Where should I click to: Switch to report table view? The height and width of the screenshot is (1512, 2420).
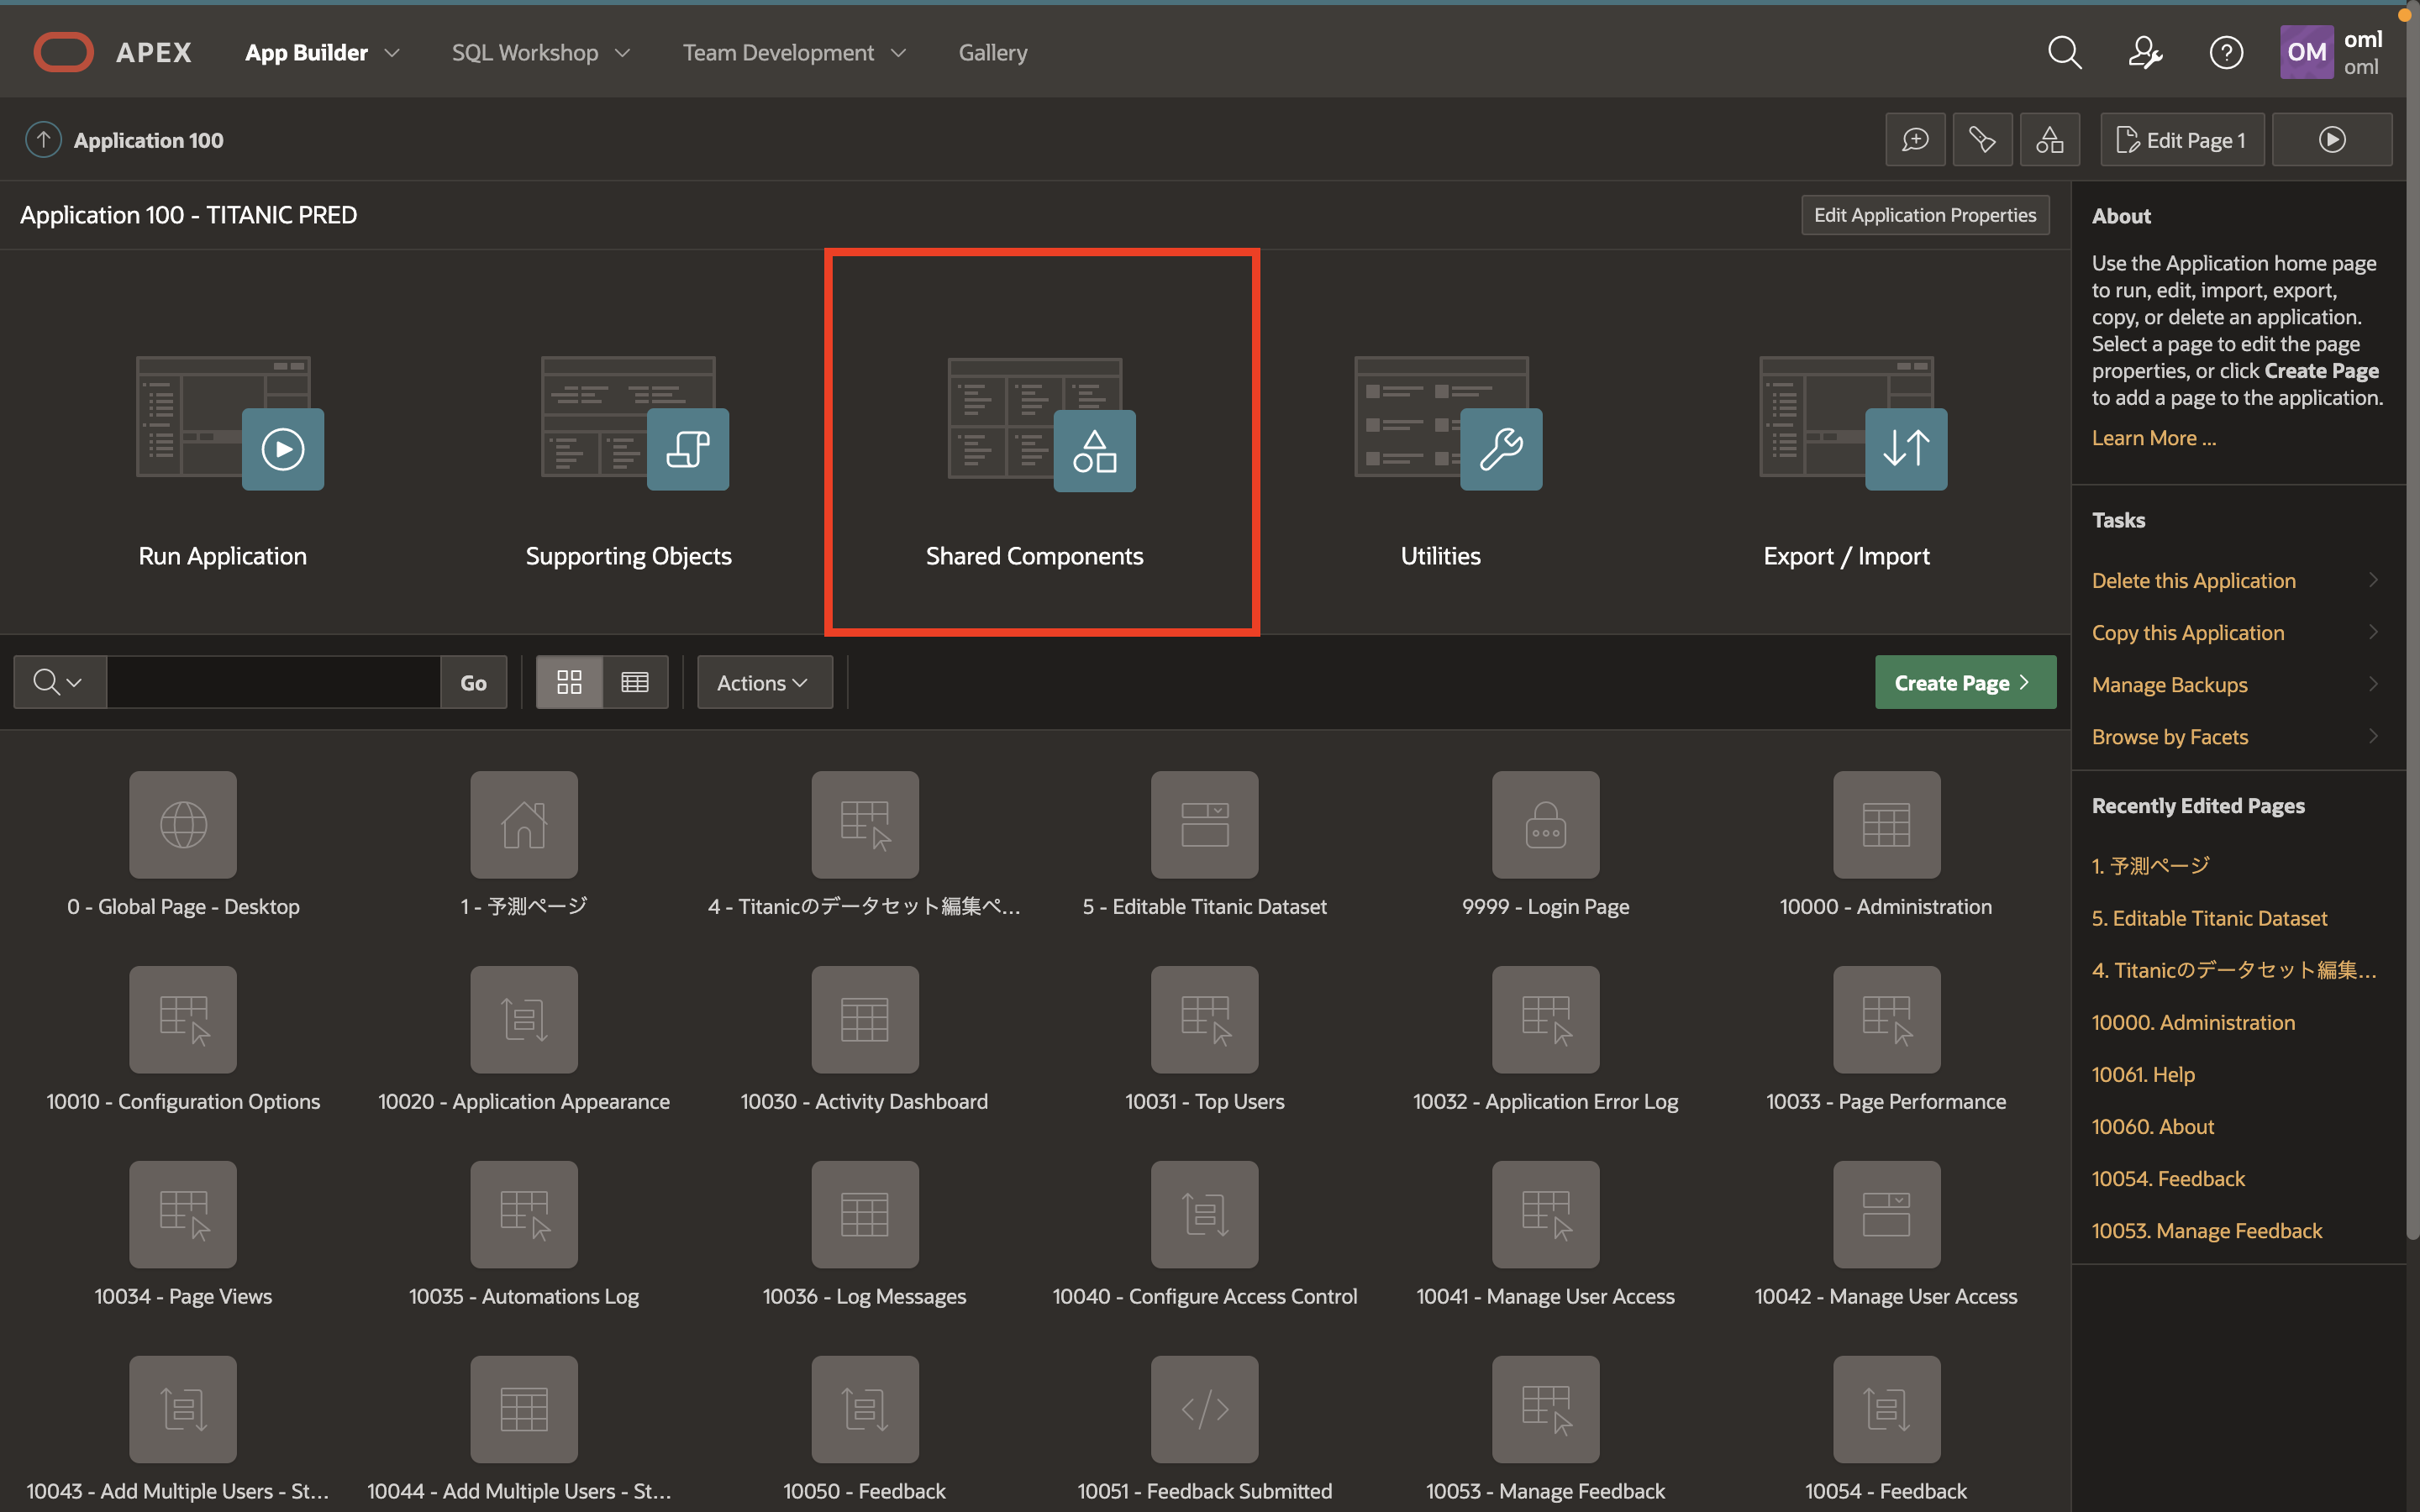click(x=635, y=682)
